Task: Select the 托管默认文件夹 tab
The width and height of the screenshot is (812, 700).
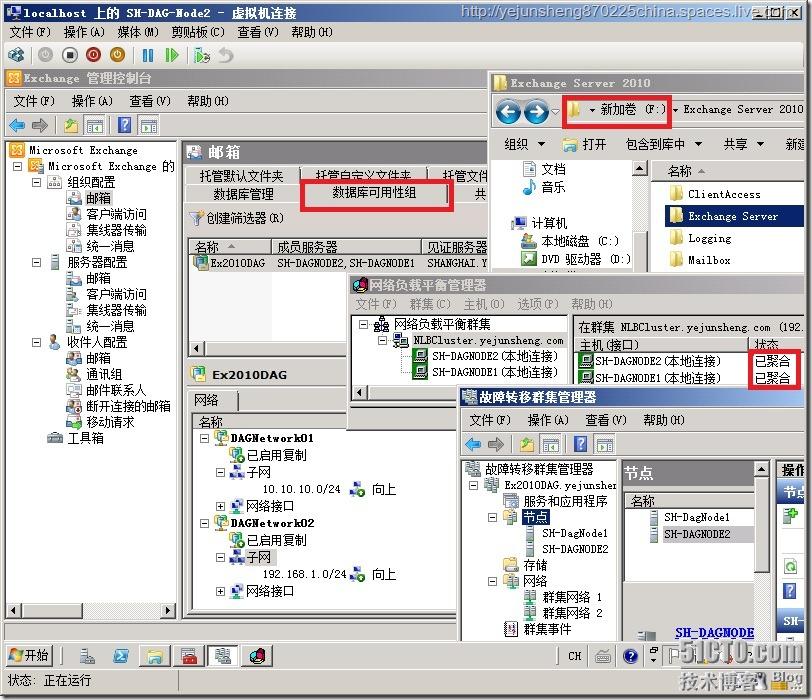Action: click(241, 176)
